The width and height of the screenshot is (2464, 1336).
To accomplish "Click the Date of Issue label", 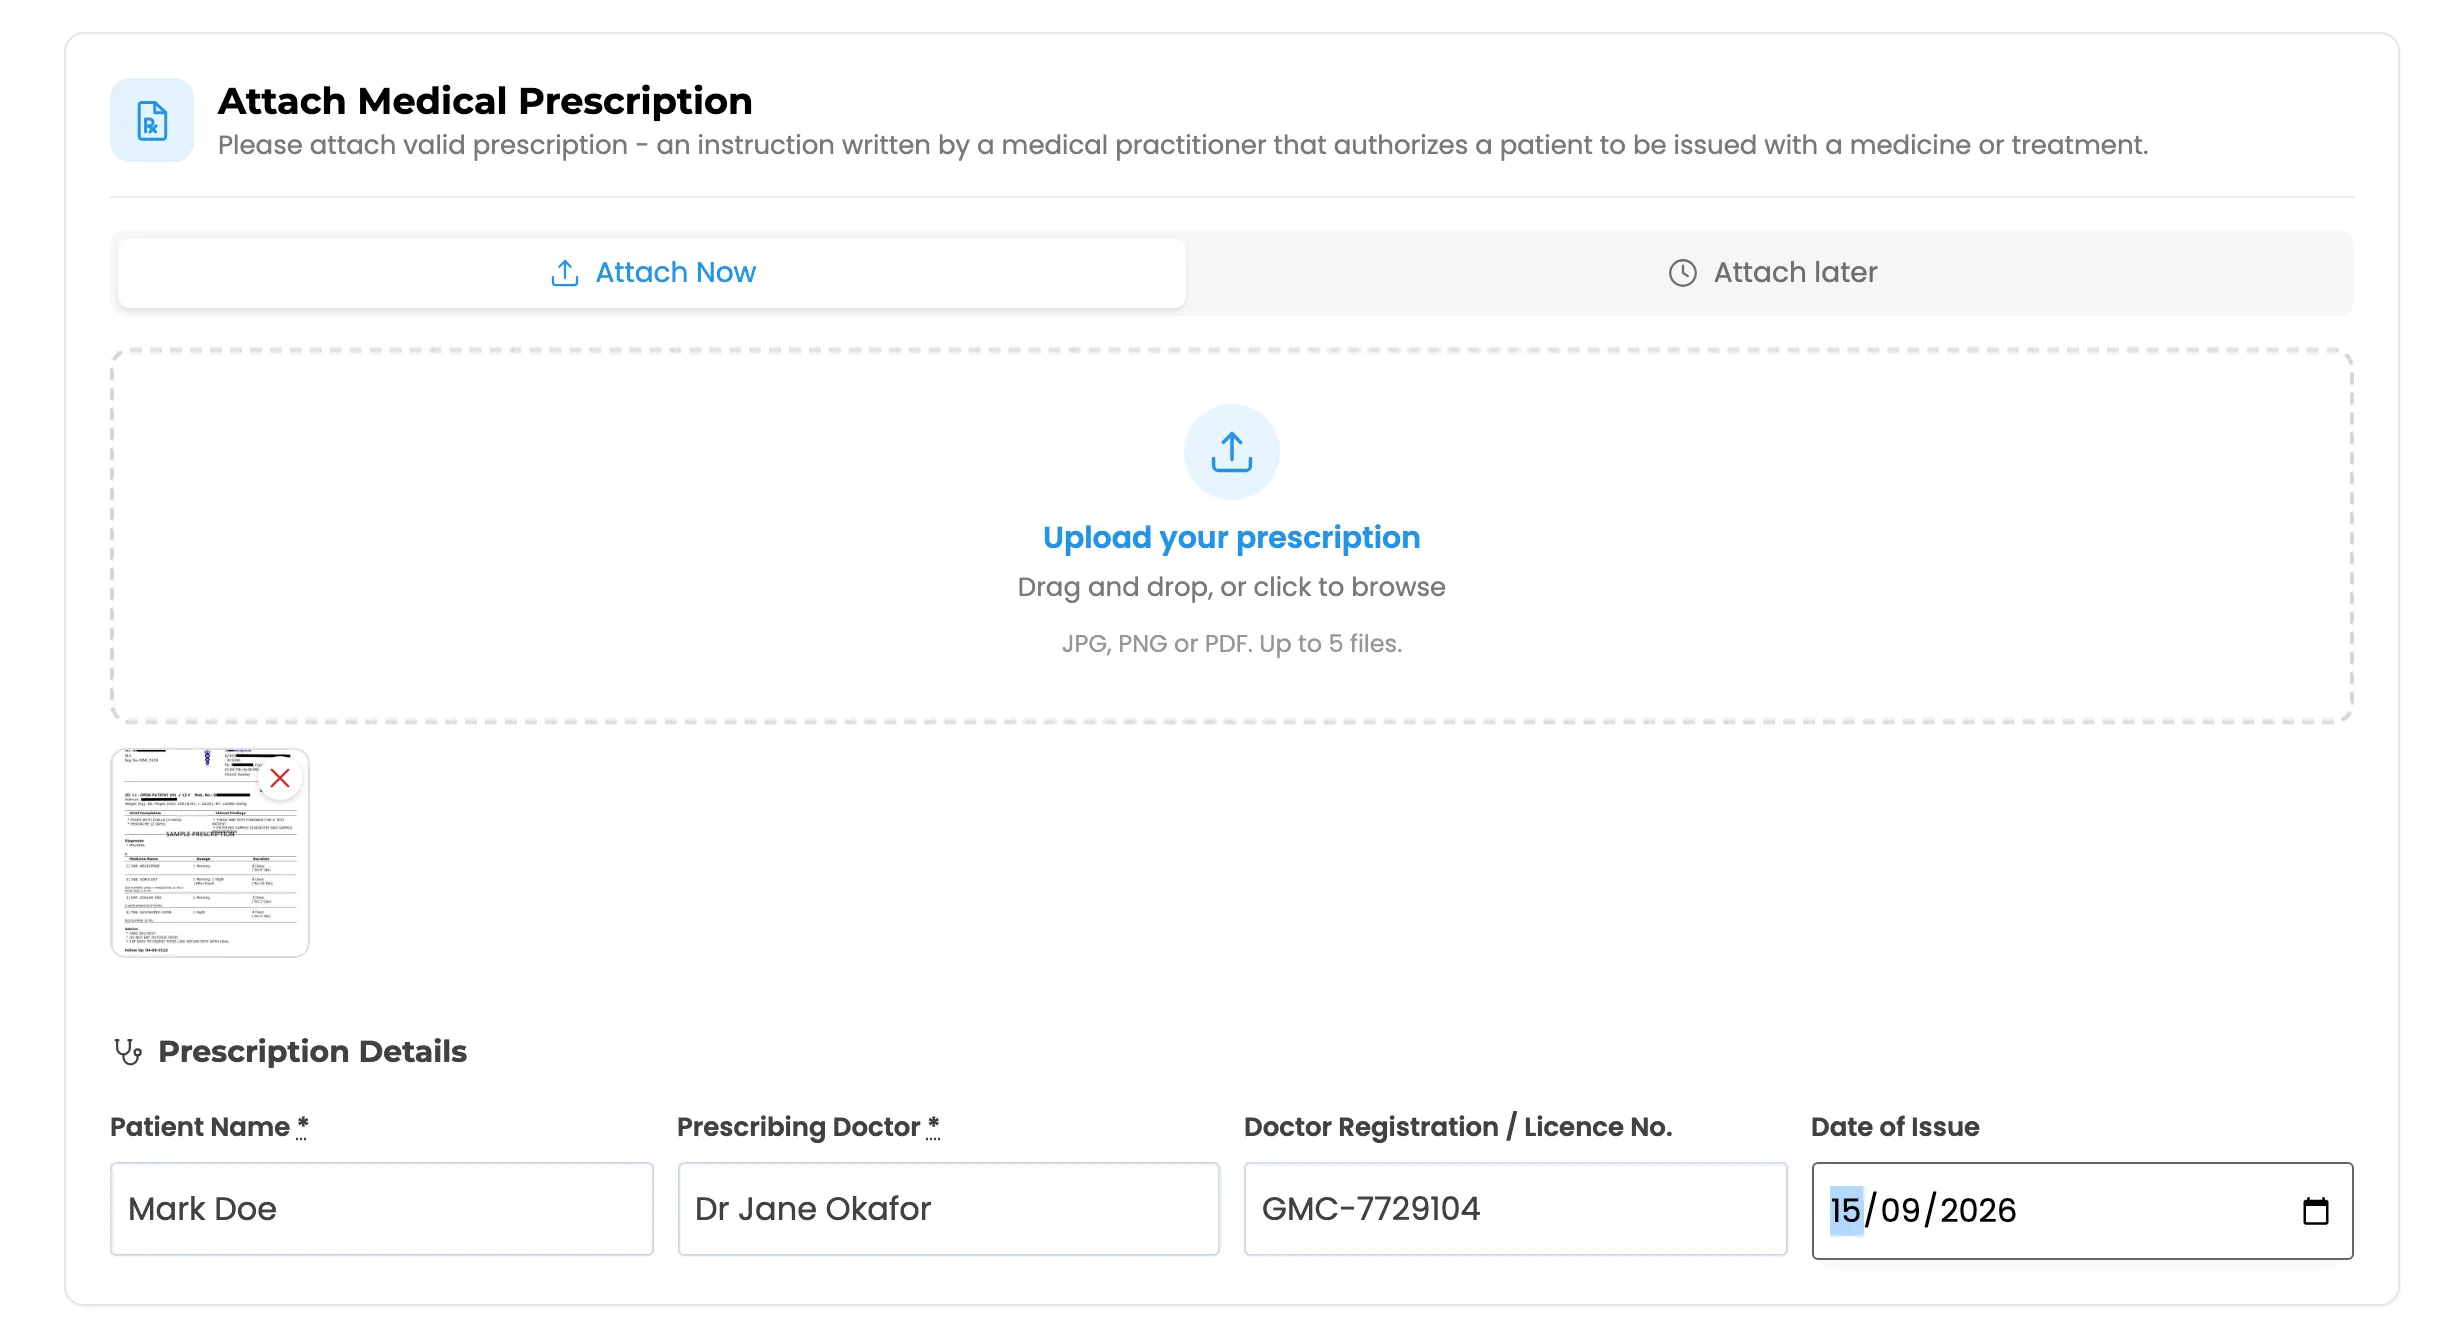I will coord(1895,1127).
